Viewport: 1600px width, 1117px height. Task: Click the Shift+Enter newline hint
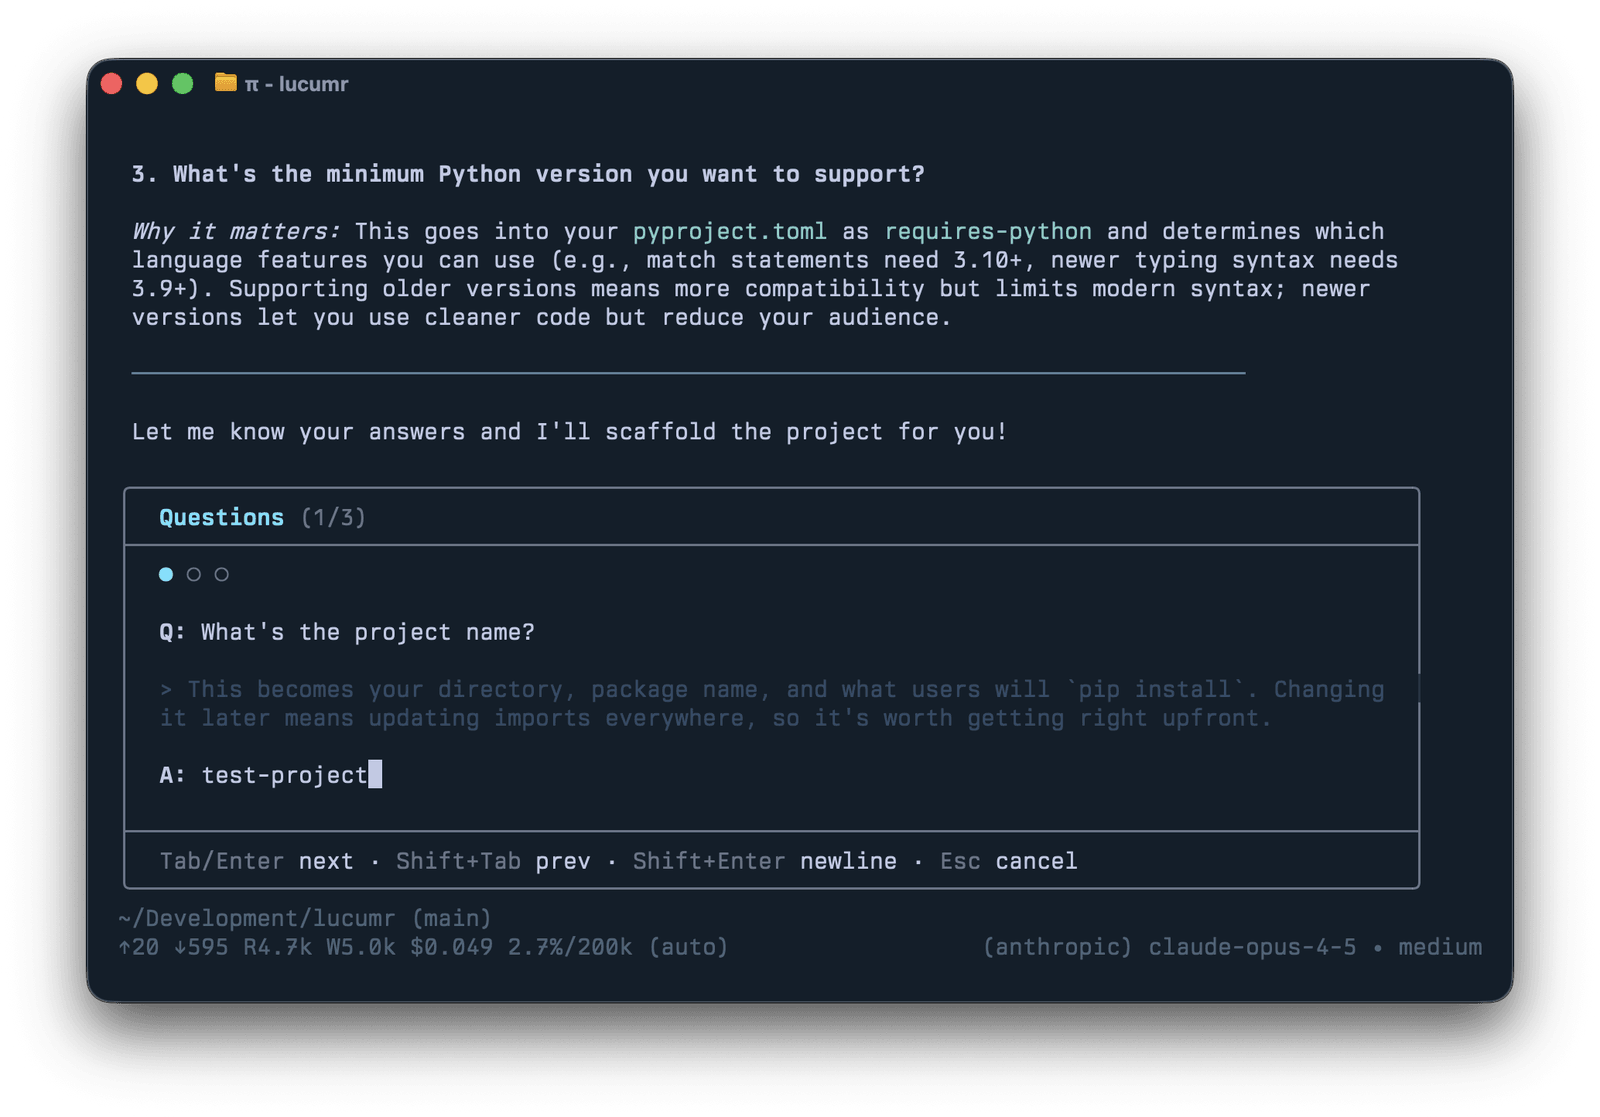765,861
